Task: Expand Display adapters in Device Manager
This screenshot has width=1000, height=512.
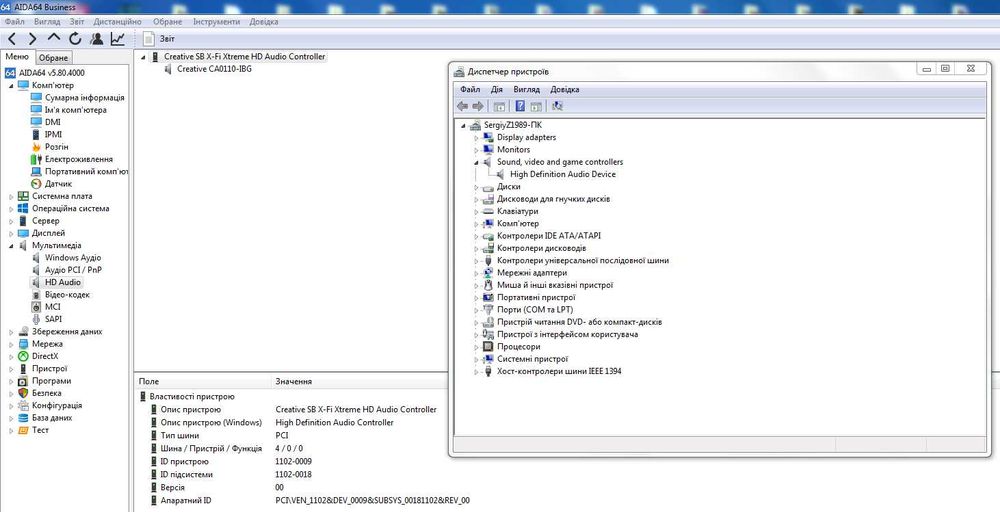Action: 476,138
